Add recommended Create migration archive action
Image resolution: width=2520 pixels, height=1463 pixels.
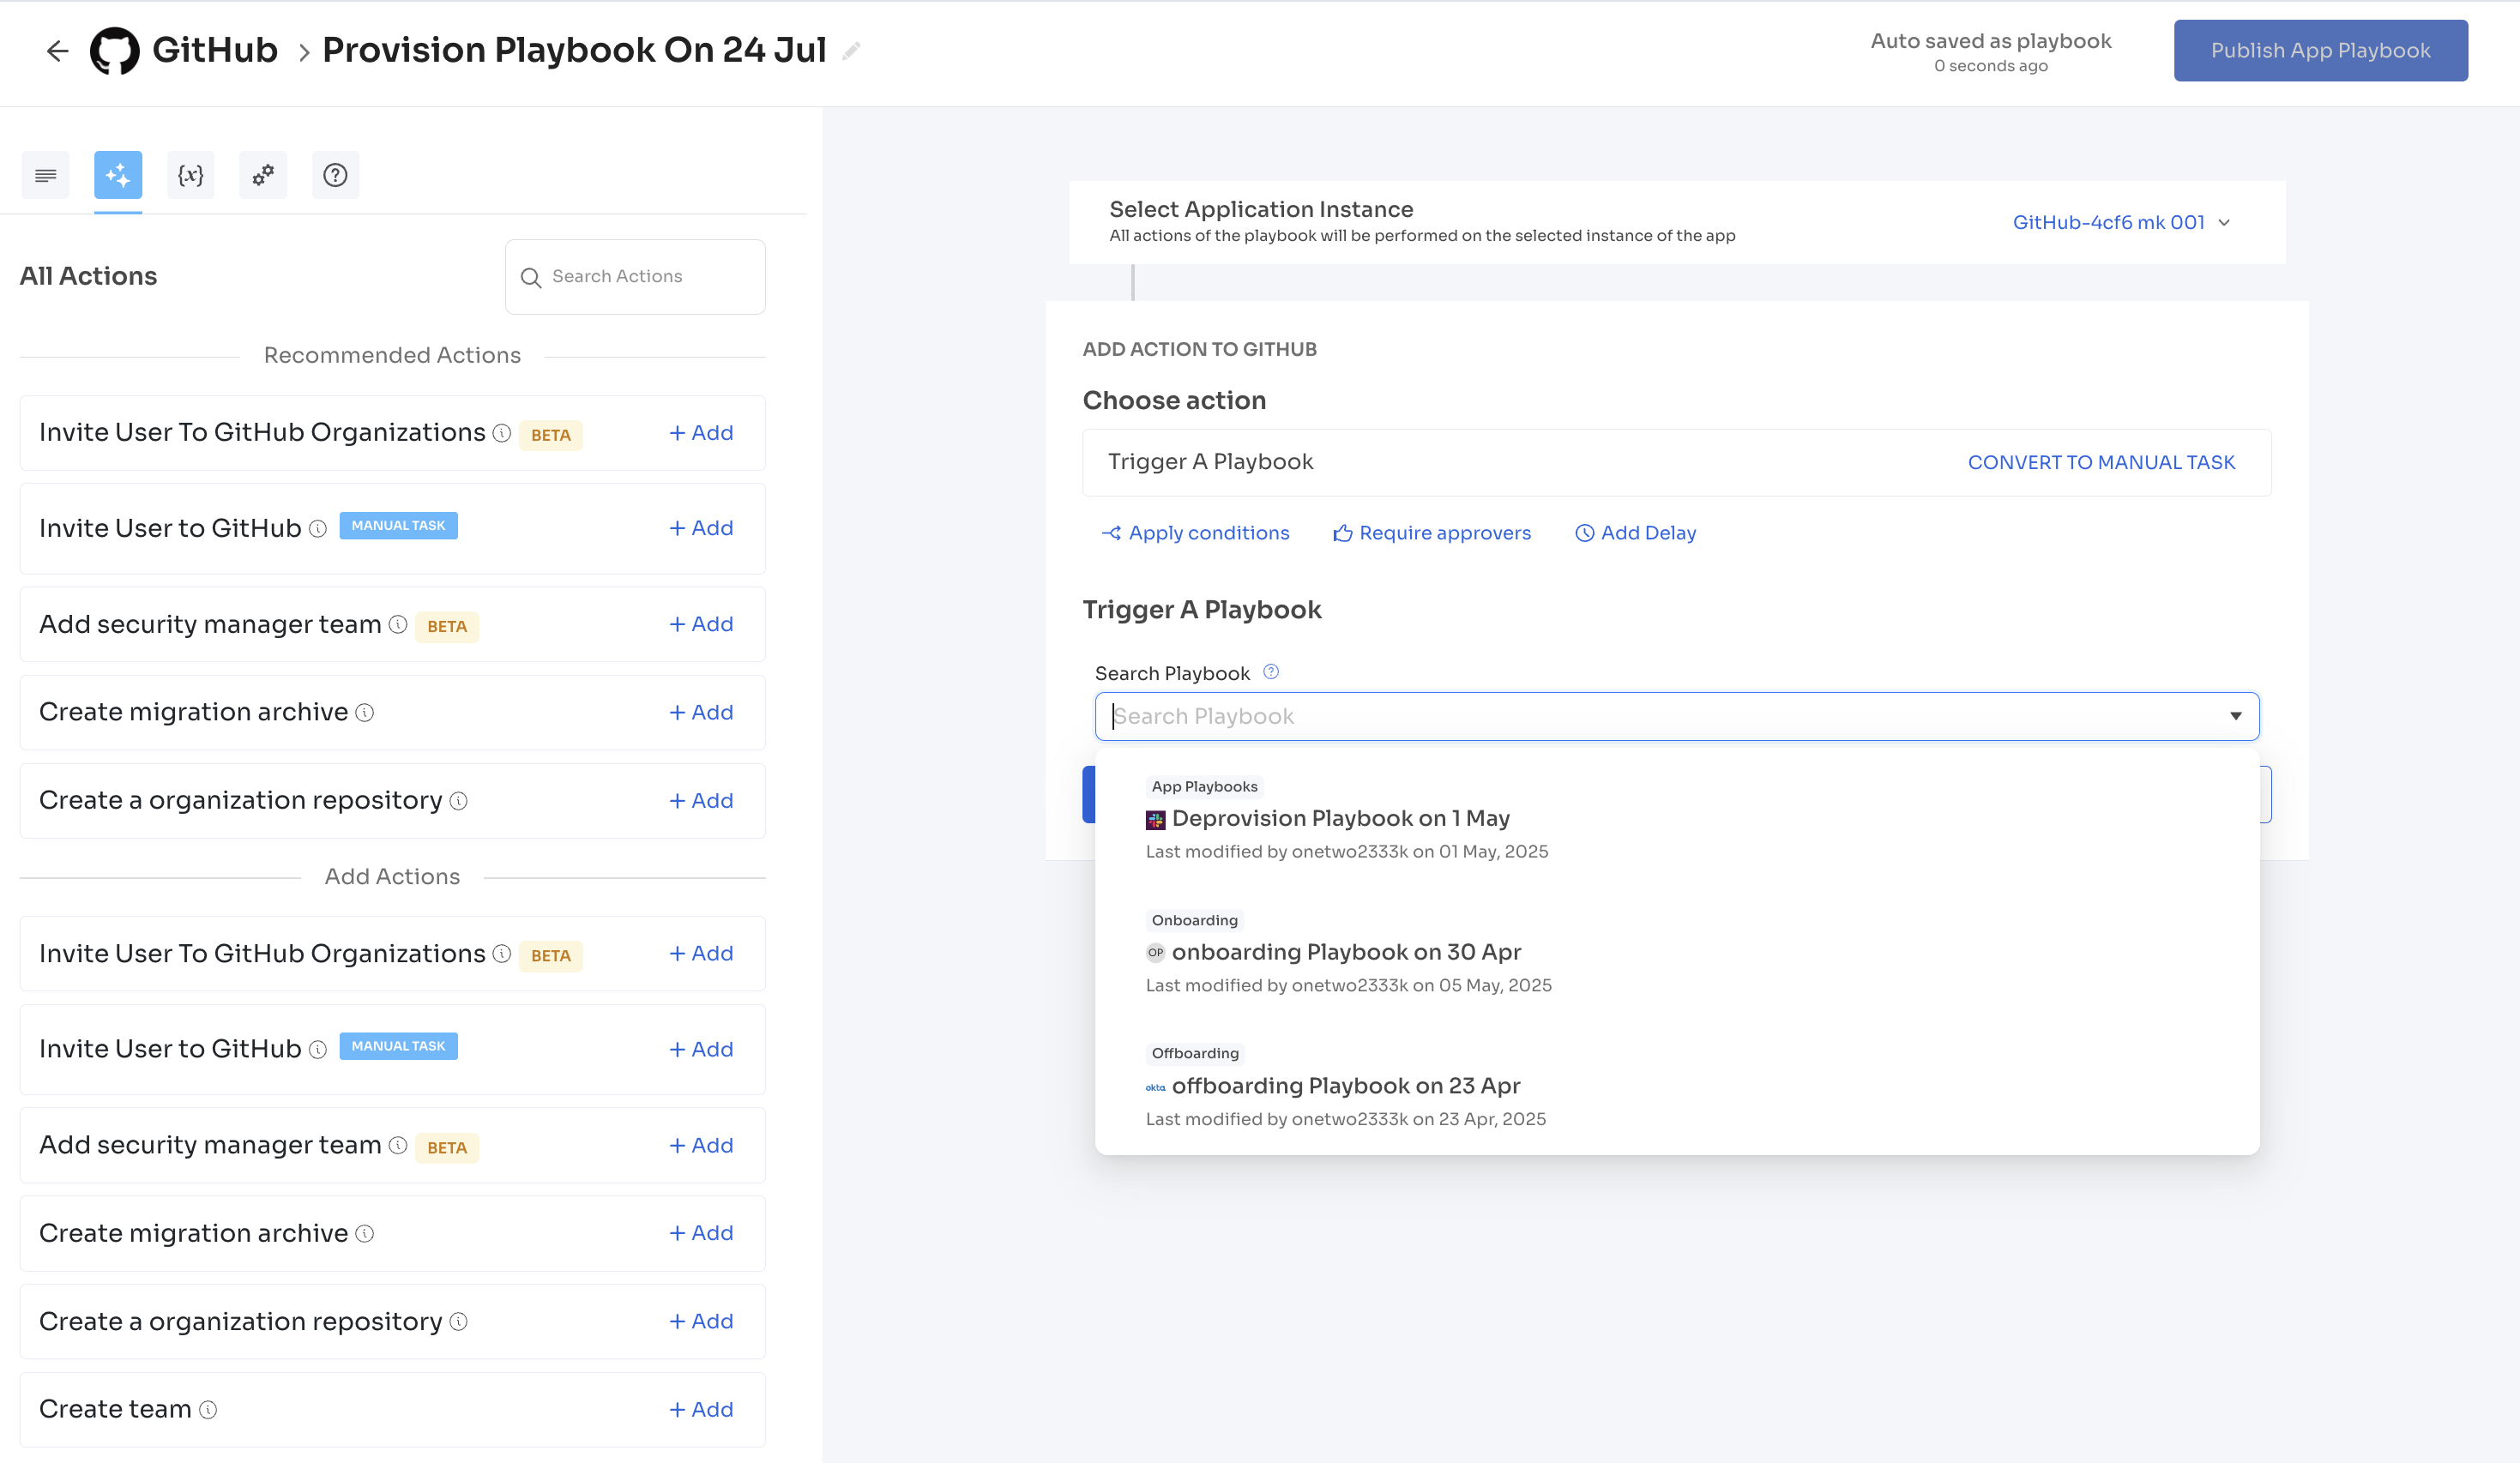click(701, 712)
